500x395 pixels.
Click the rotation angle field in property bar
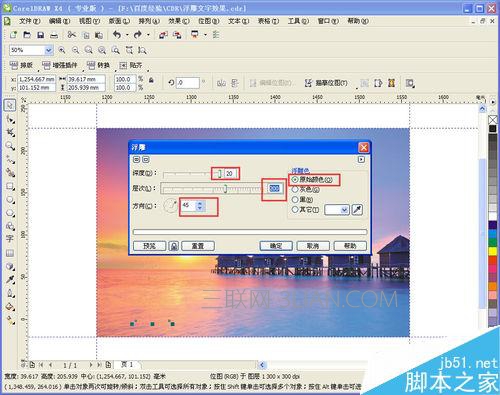pyautogui.click(x=188, y=83)
